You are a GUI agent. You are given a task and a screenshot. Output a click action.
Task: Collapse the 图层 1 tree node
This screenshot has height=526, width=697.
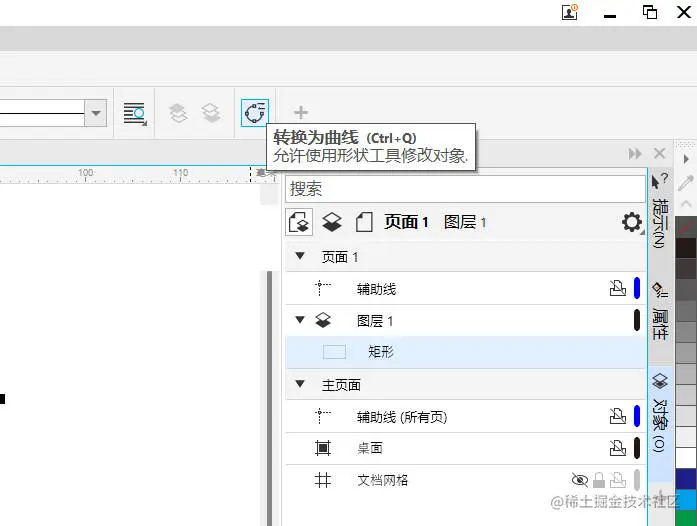coord(300,320)
